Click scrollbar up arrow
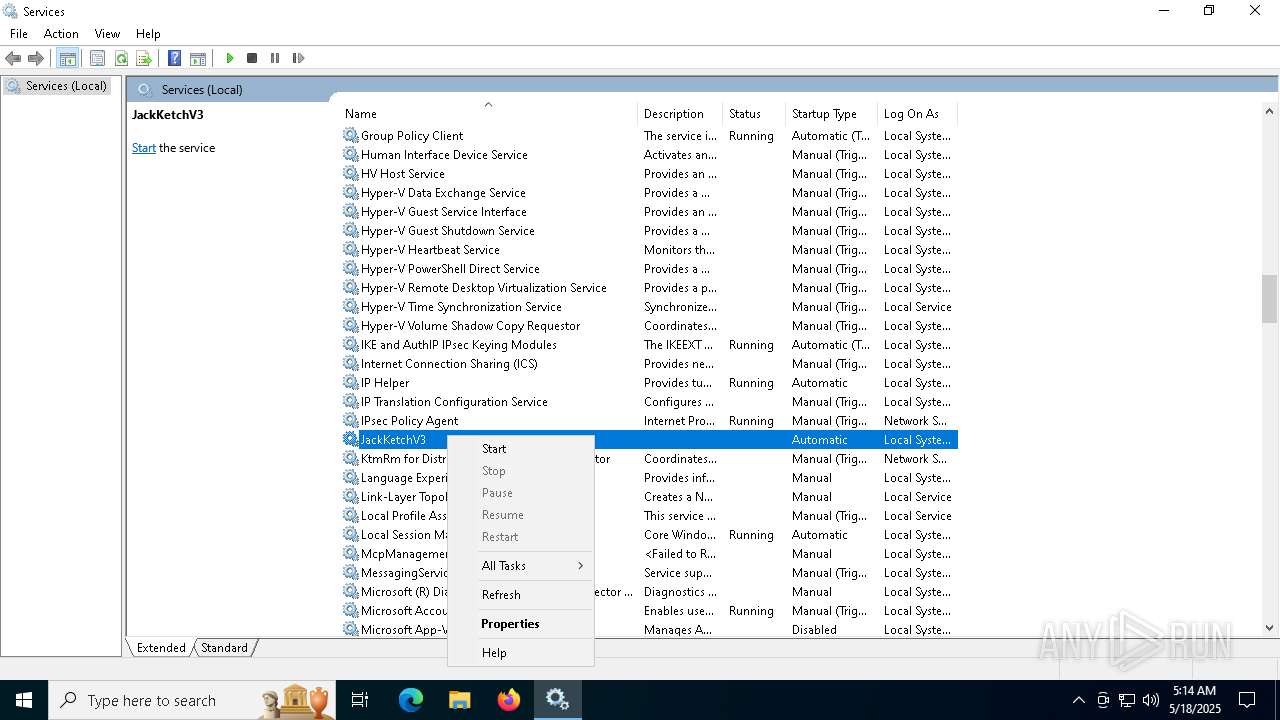The image size is (1280, 720). 1269,111
